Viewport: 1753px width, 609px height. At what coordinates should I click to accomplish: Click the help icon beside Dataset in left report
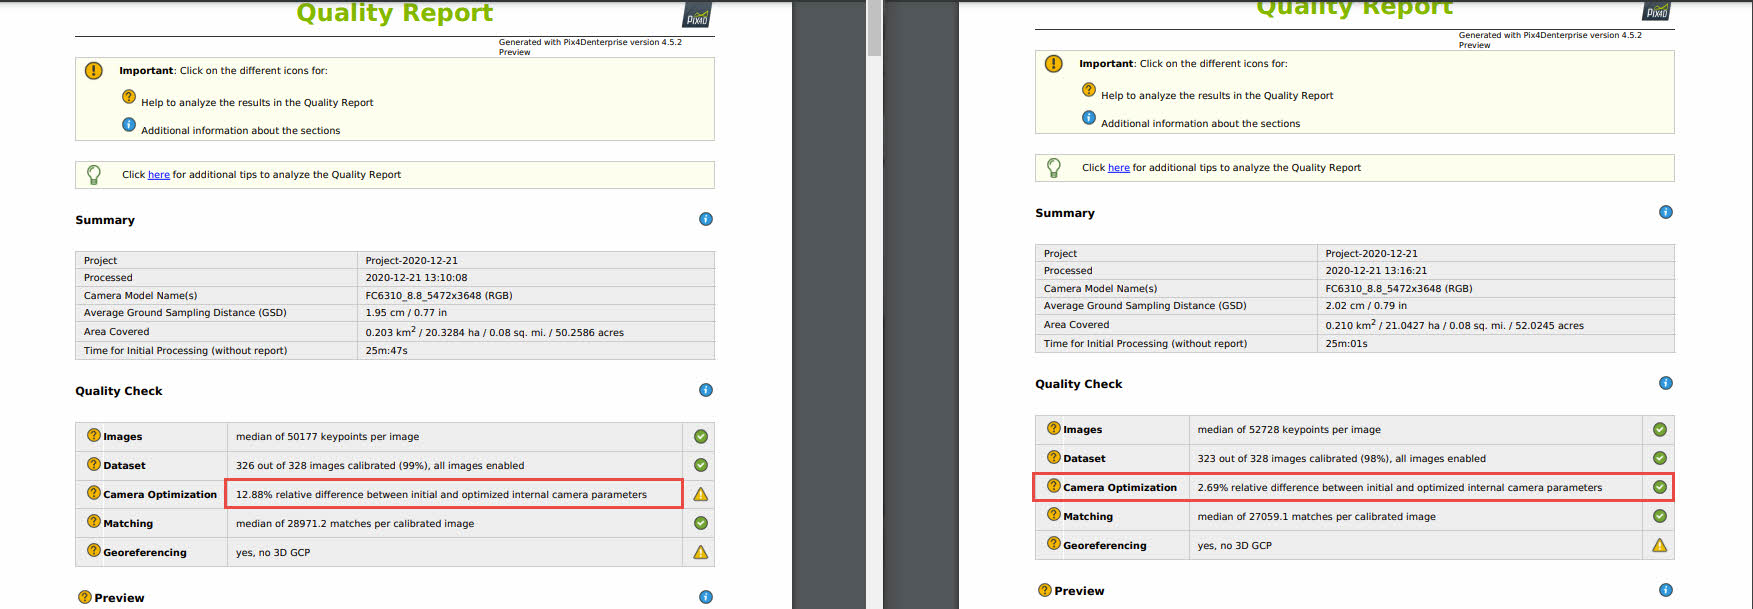coord(94,464)
